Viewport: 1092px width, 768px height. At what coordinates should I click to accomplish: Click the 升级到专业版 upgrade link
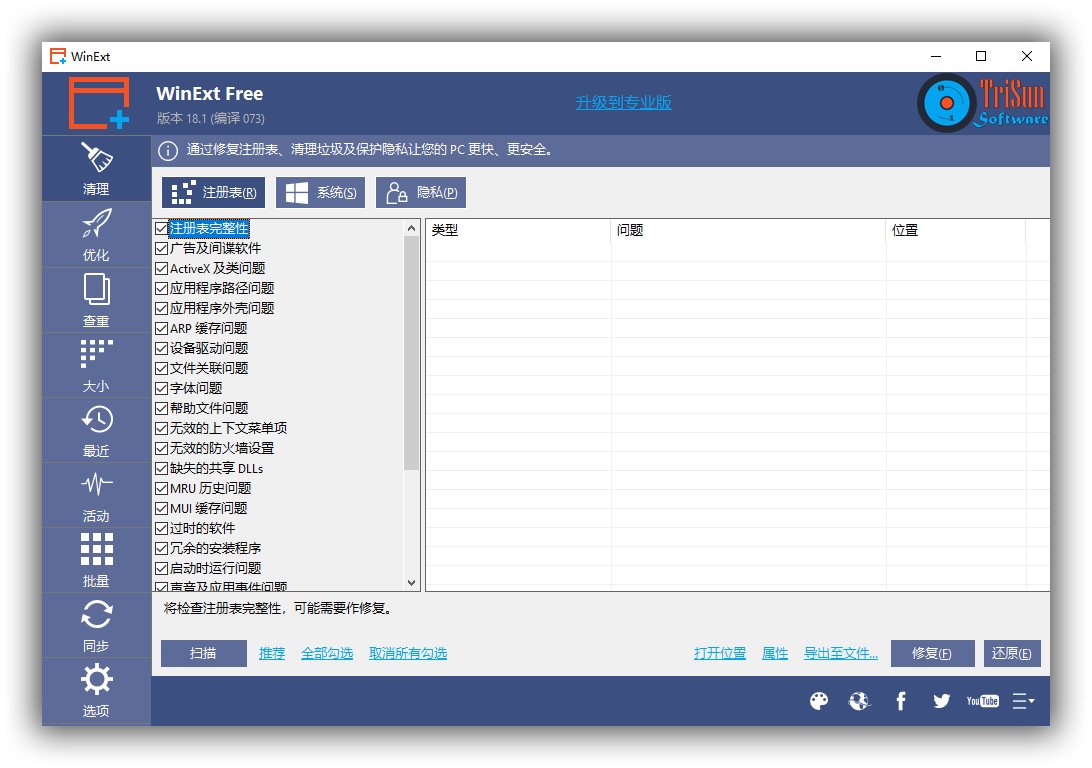(x=624, y=103)
